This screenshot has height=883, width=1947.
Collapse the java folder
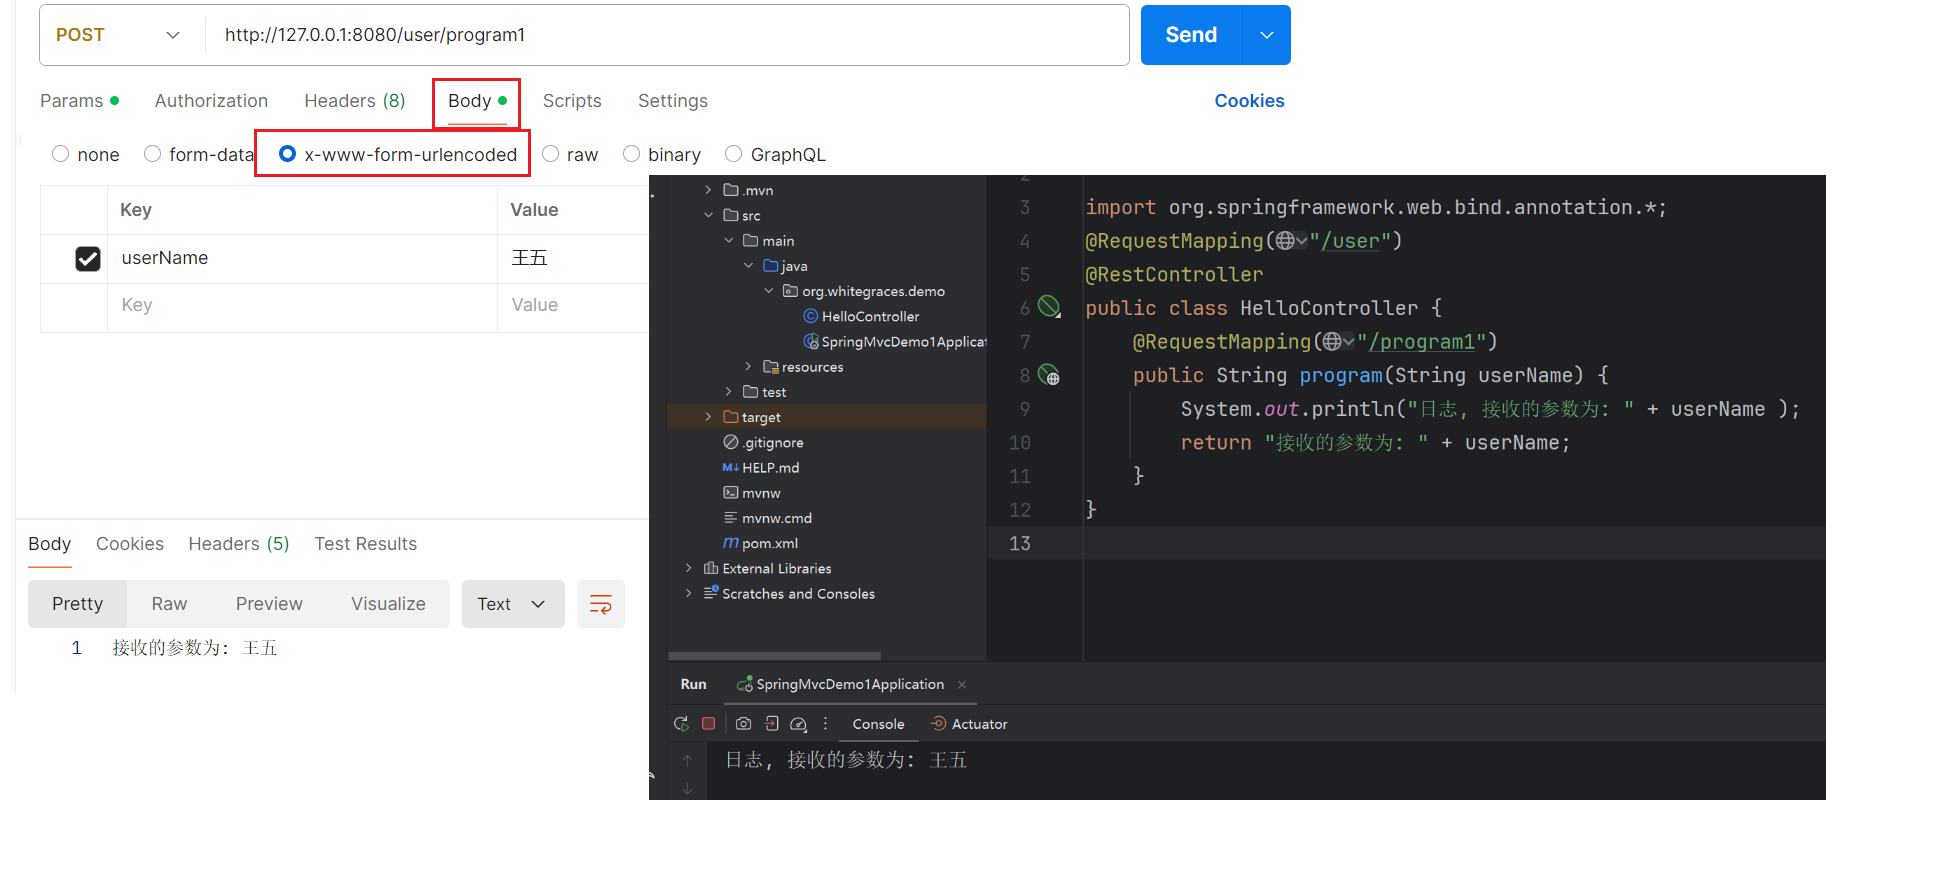pos(748,266)
